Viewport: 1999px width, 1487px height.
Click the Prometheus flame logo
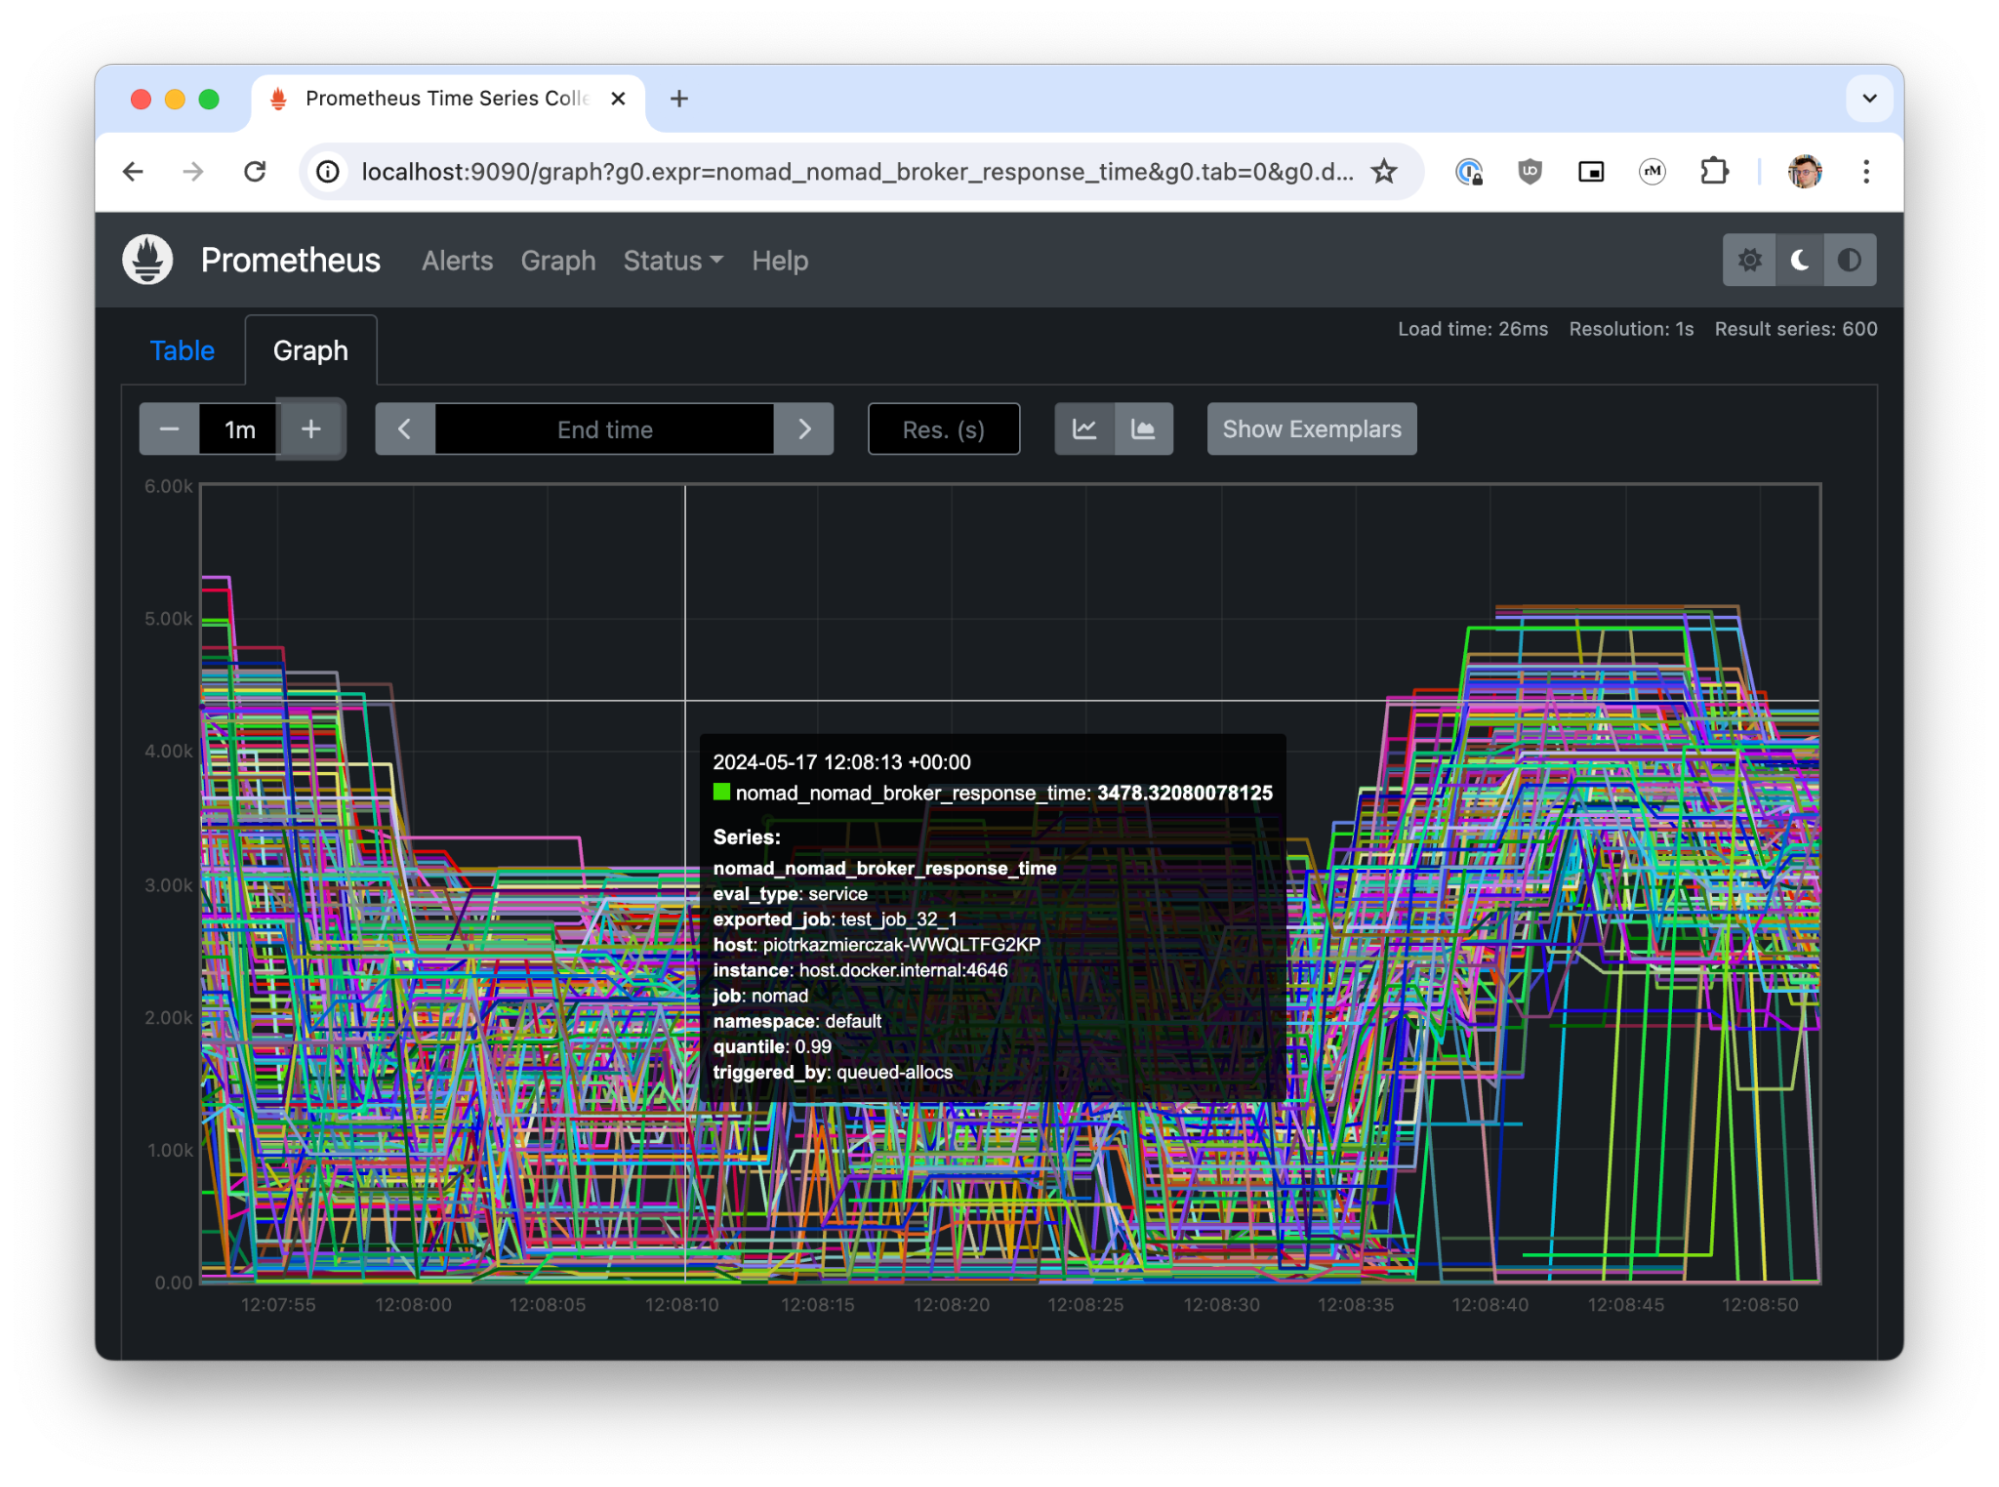(x=147, y=260)
